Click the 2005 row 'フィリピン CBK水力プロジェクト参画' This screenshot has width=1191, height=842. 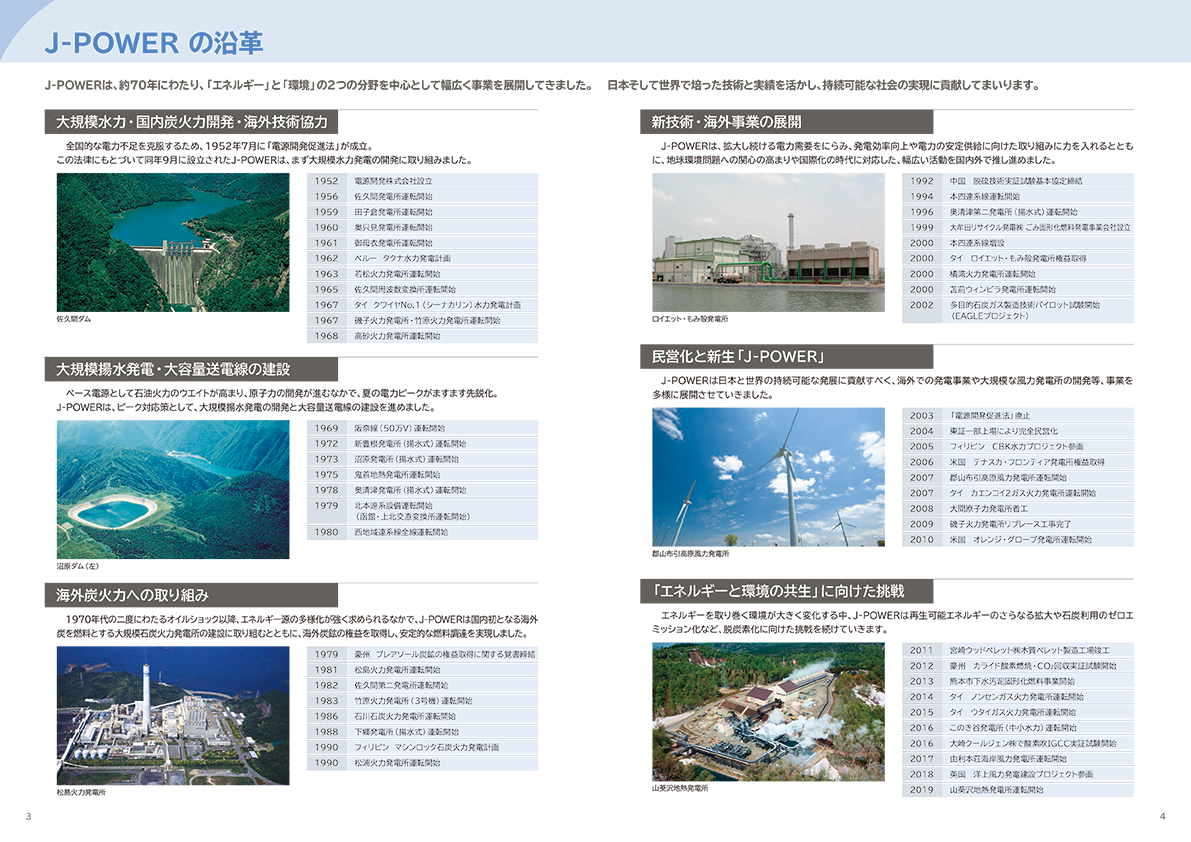tap(1018, 447)
